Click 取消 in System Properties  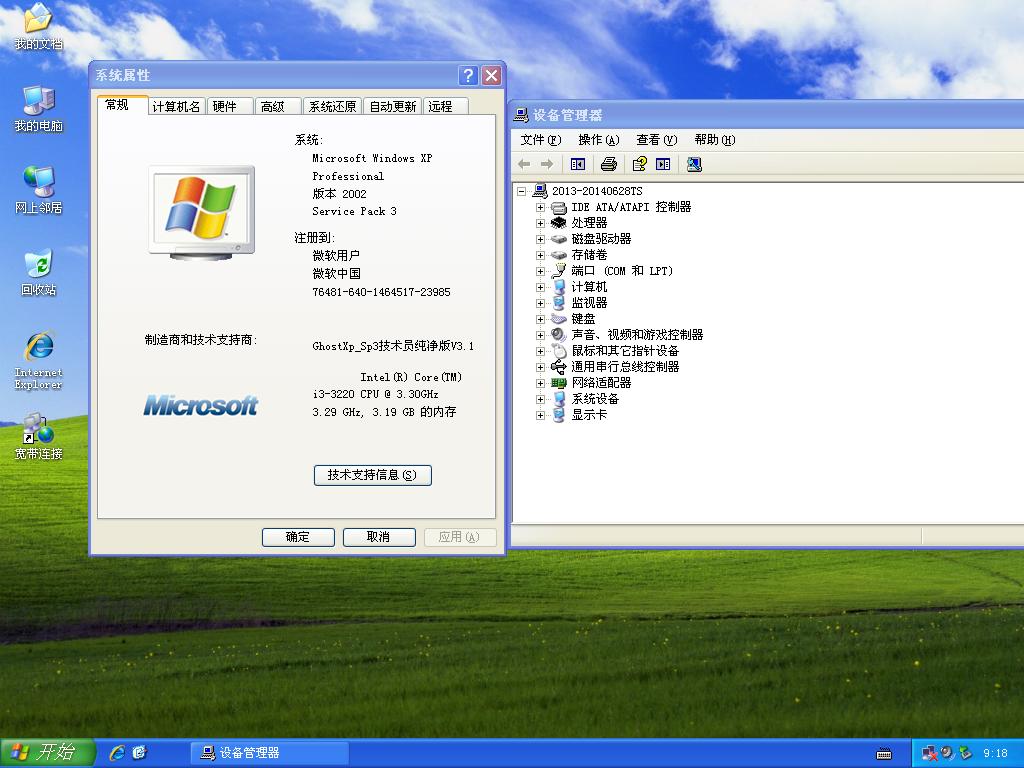click(x=379, y=537)
